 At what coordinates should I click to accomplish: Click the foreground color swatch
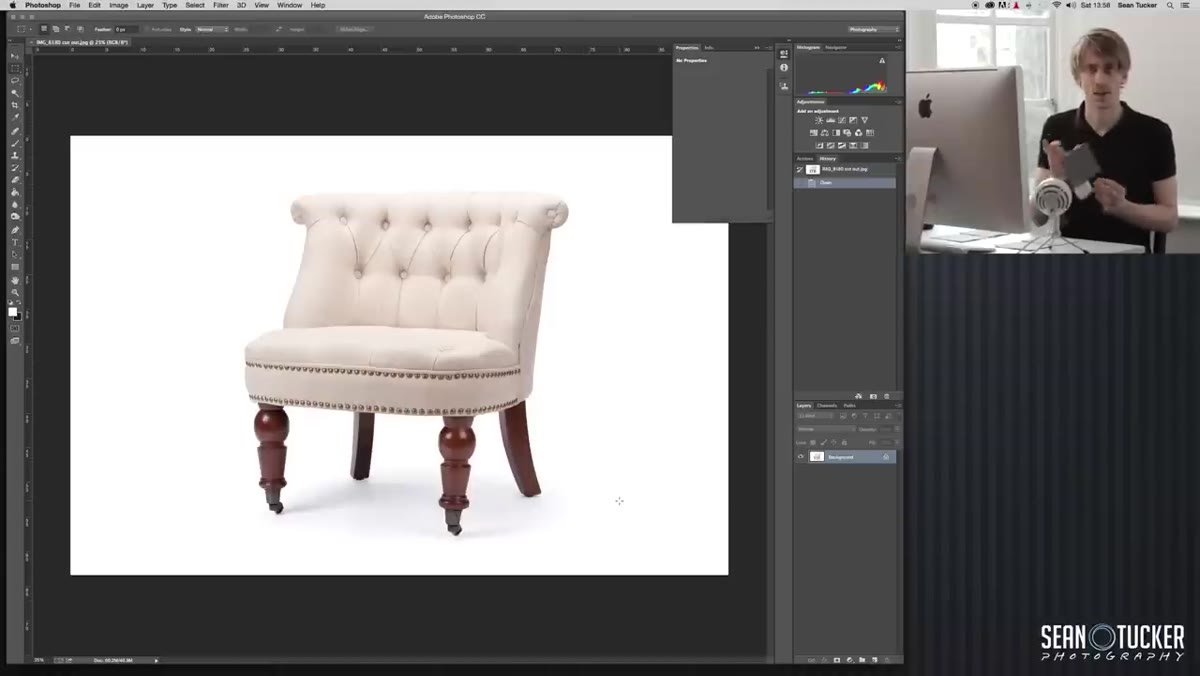(x=12, y=311)
